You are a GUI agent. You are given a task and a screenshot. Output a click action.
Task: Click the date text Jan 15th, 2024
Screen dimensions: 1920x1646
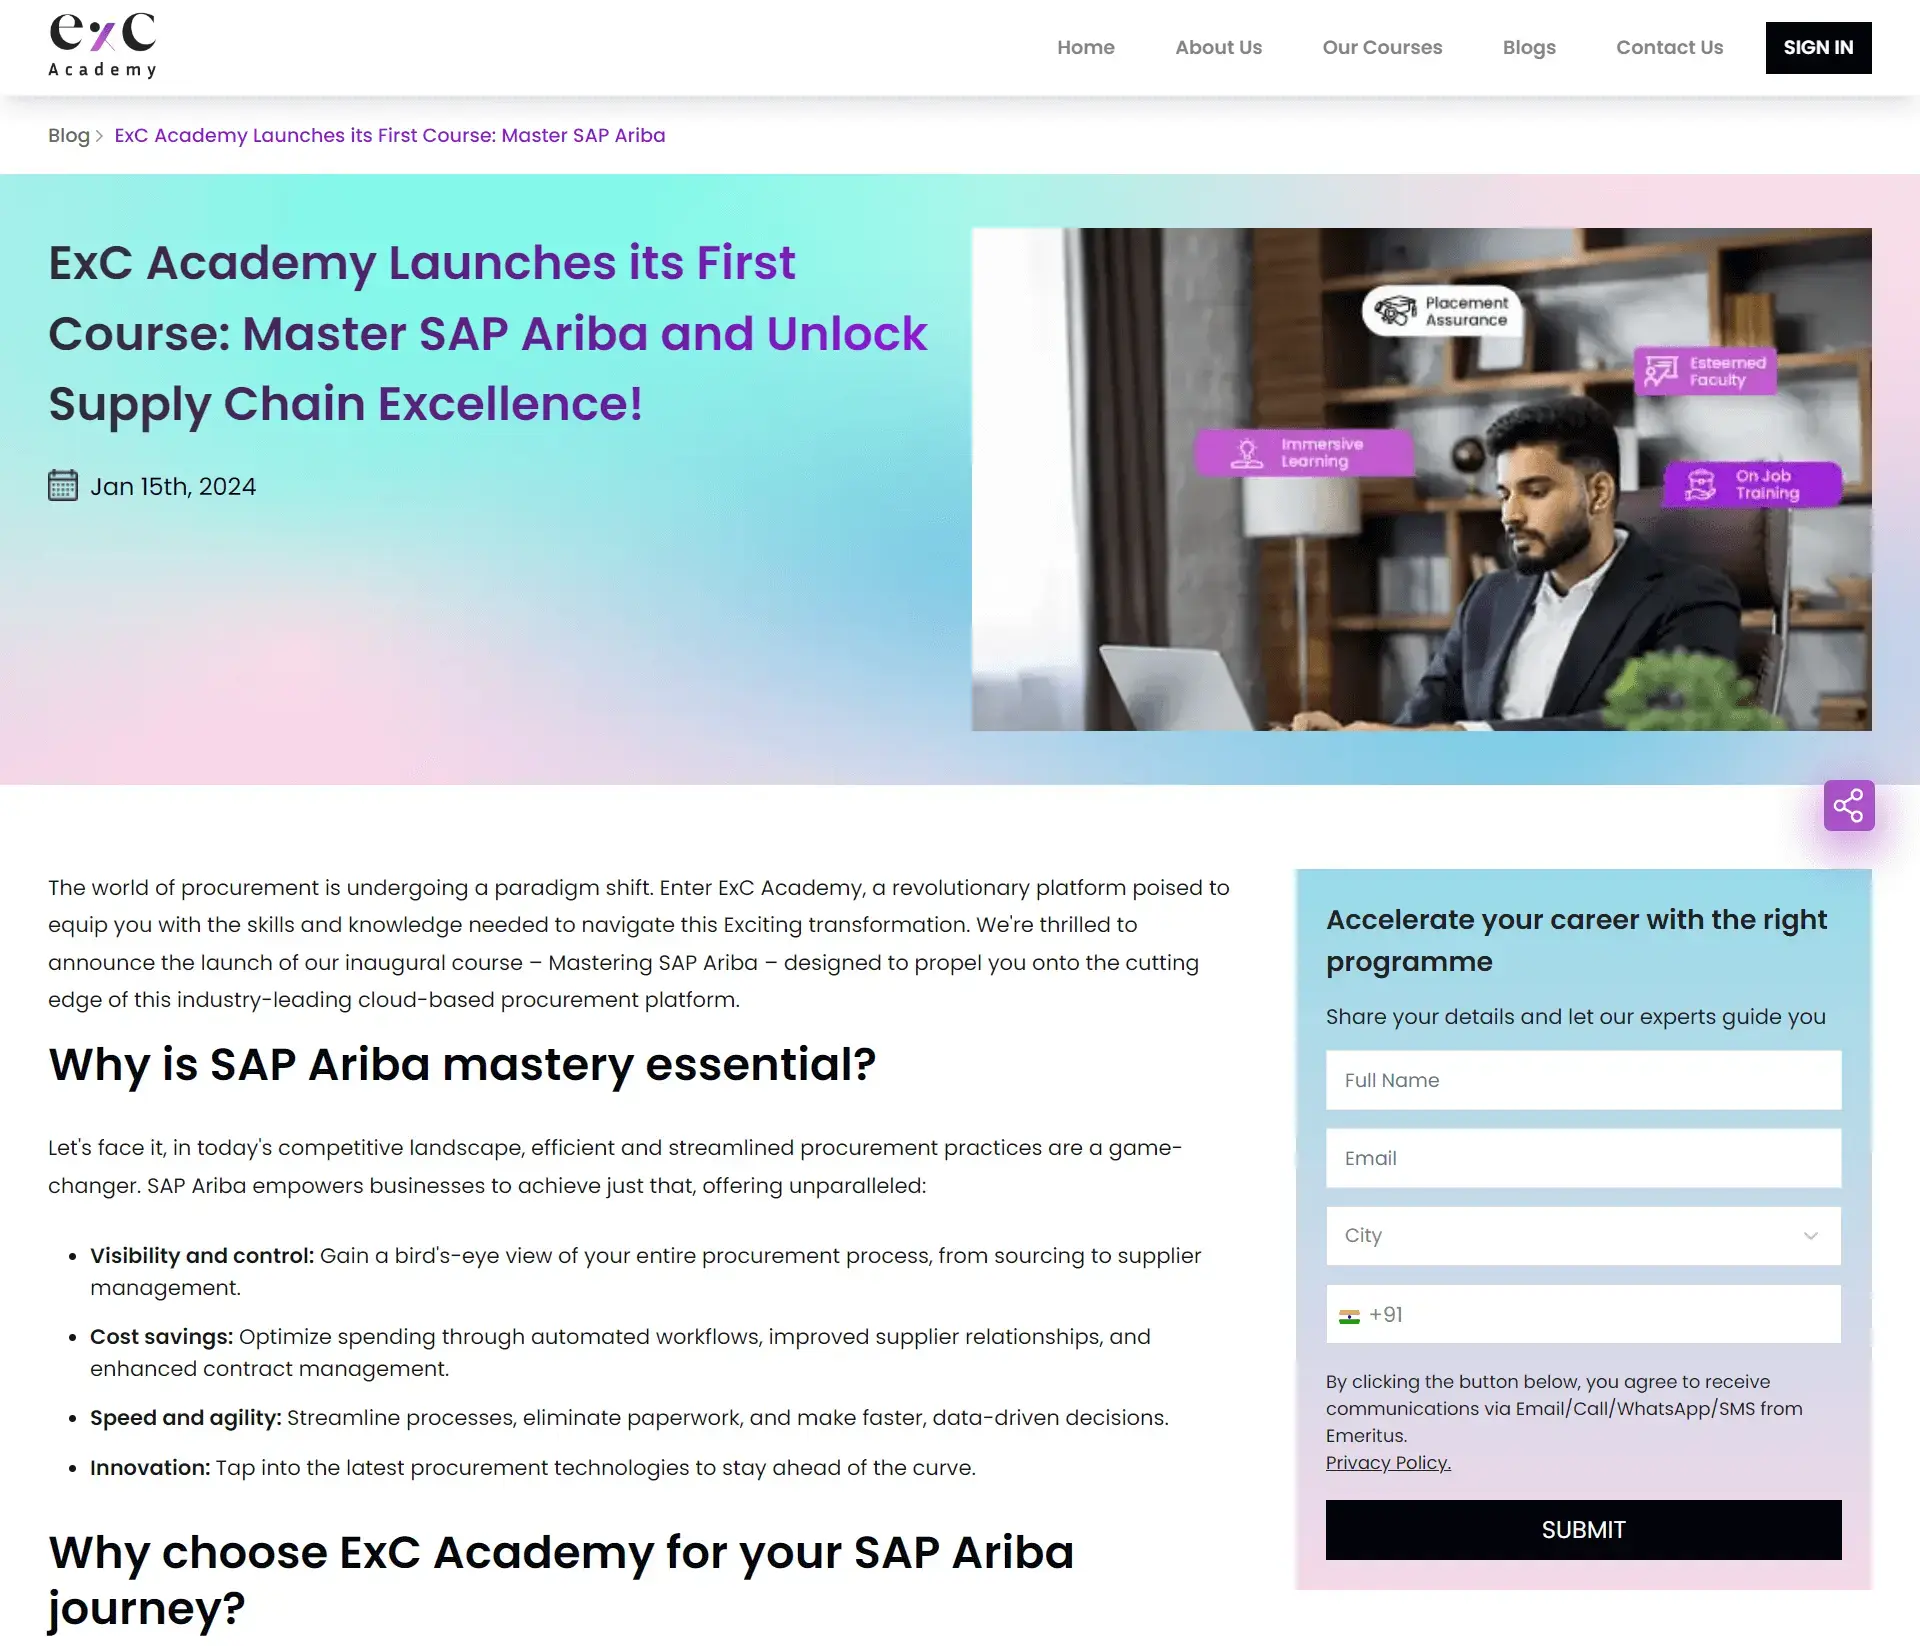tap(173, 487)
